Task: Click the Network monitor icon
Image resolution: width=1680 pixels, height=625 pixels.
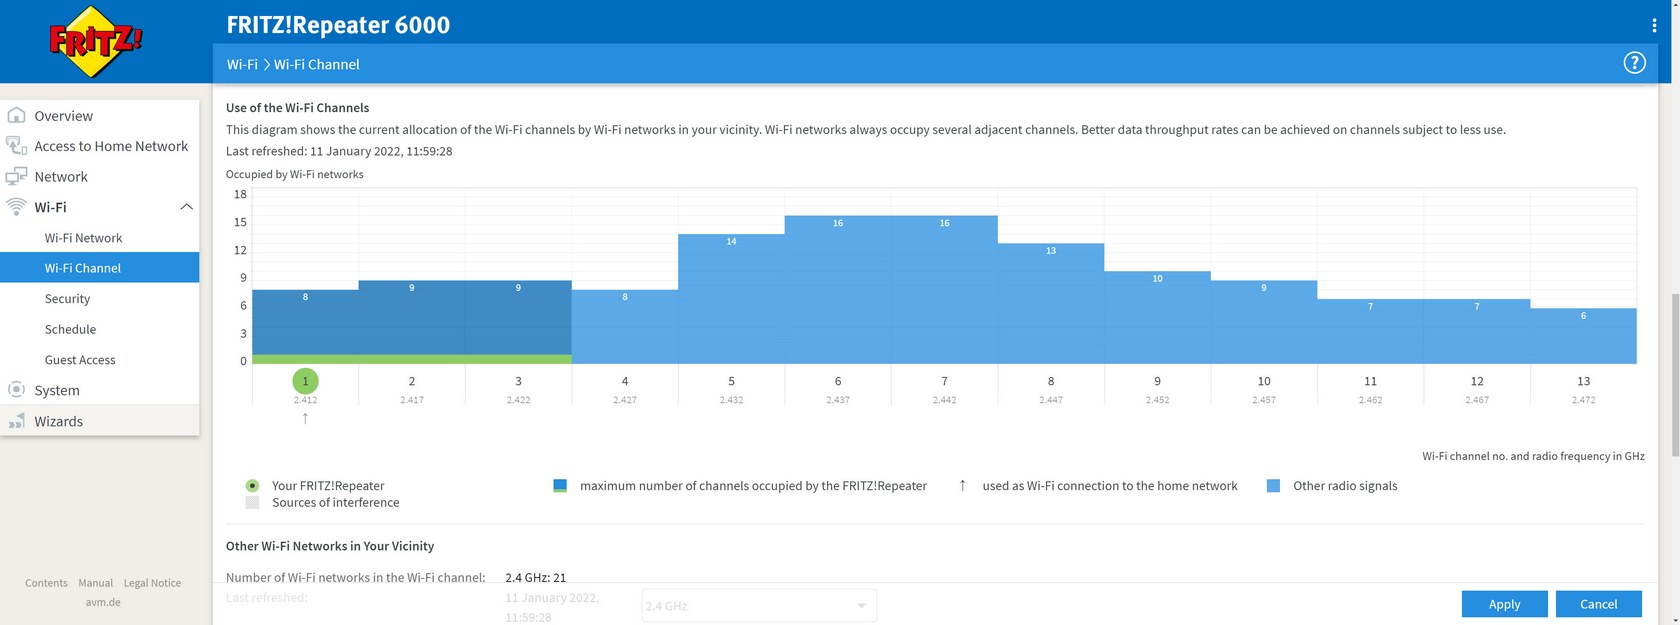Action: coord(16,176)
